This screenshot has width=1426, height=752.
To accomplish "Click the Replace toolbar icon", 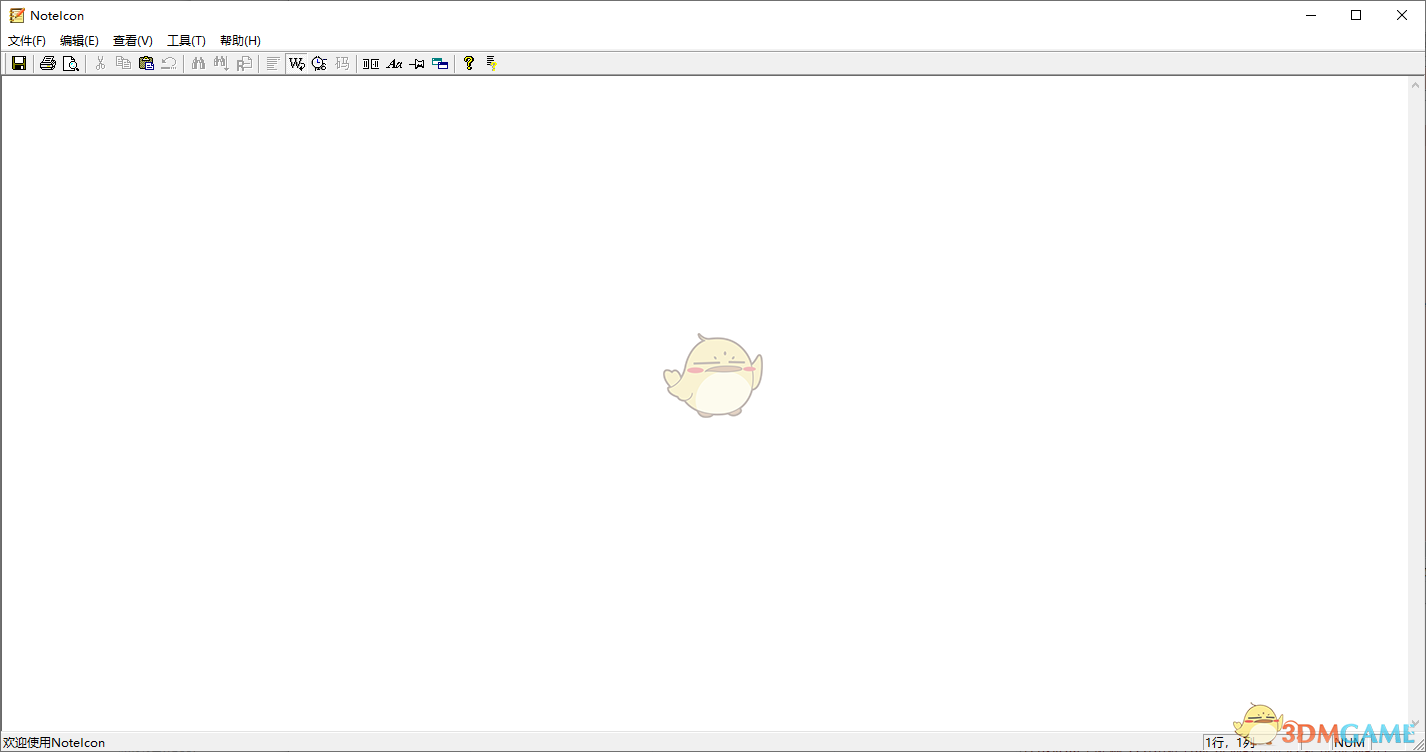I will 244,63.
